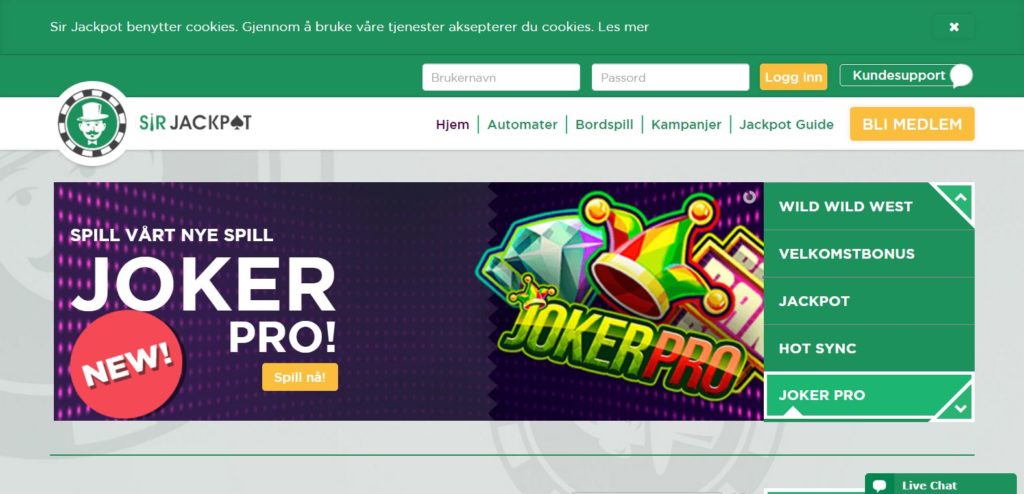Click the banner loading spinner icon

click(x=749, y=197)
